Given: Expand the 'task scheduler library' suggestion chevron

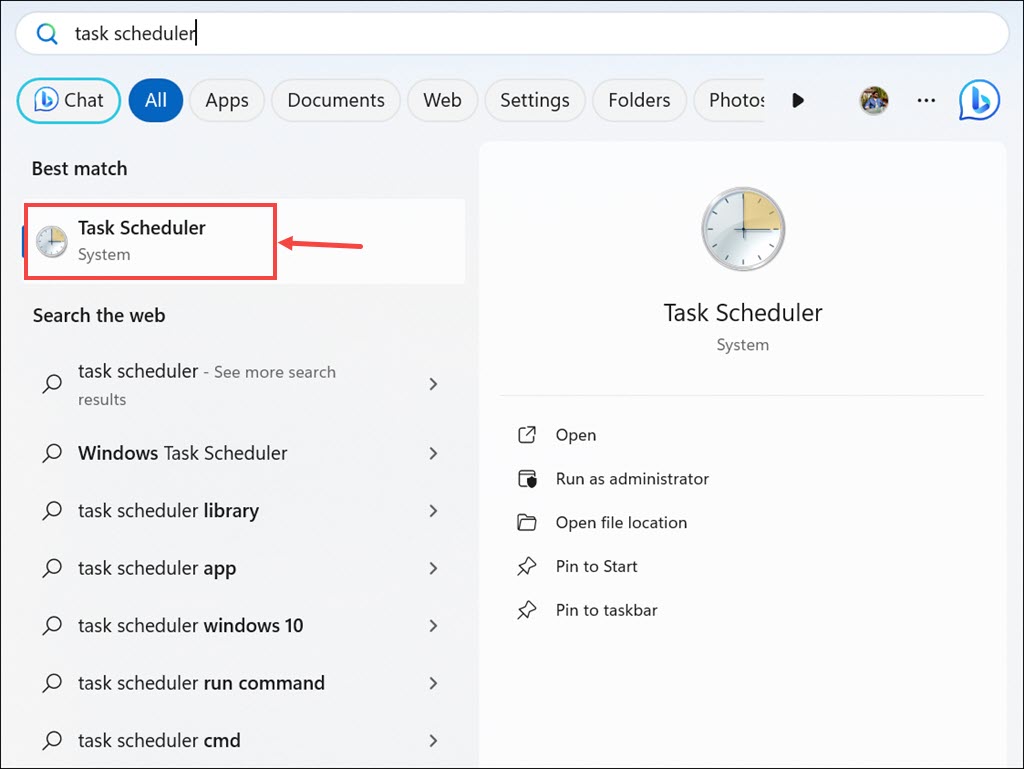Looking at the screenshot, I should tap(433, 511).
